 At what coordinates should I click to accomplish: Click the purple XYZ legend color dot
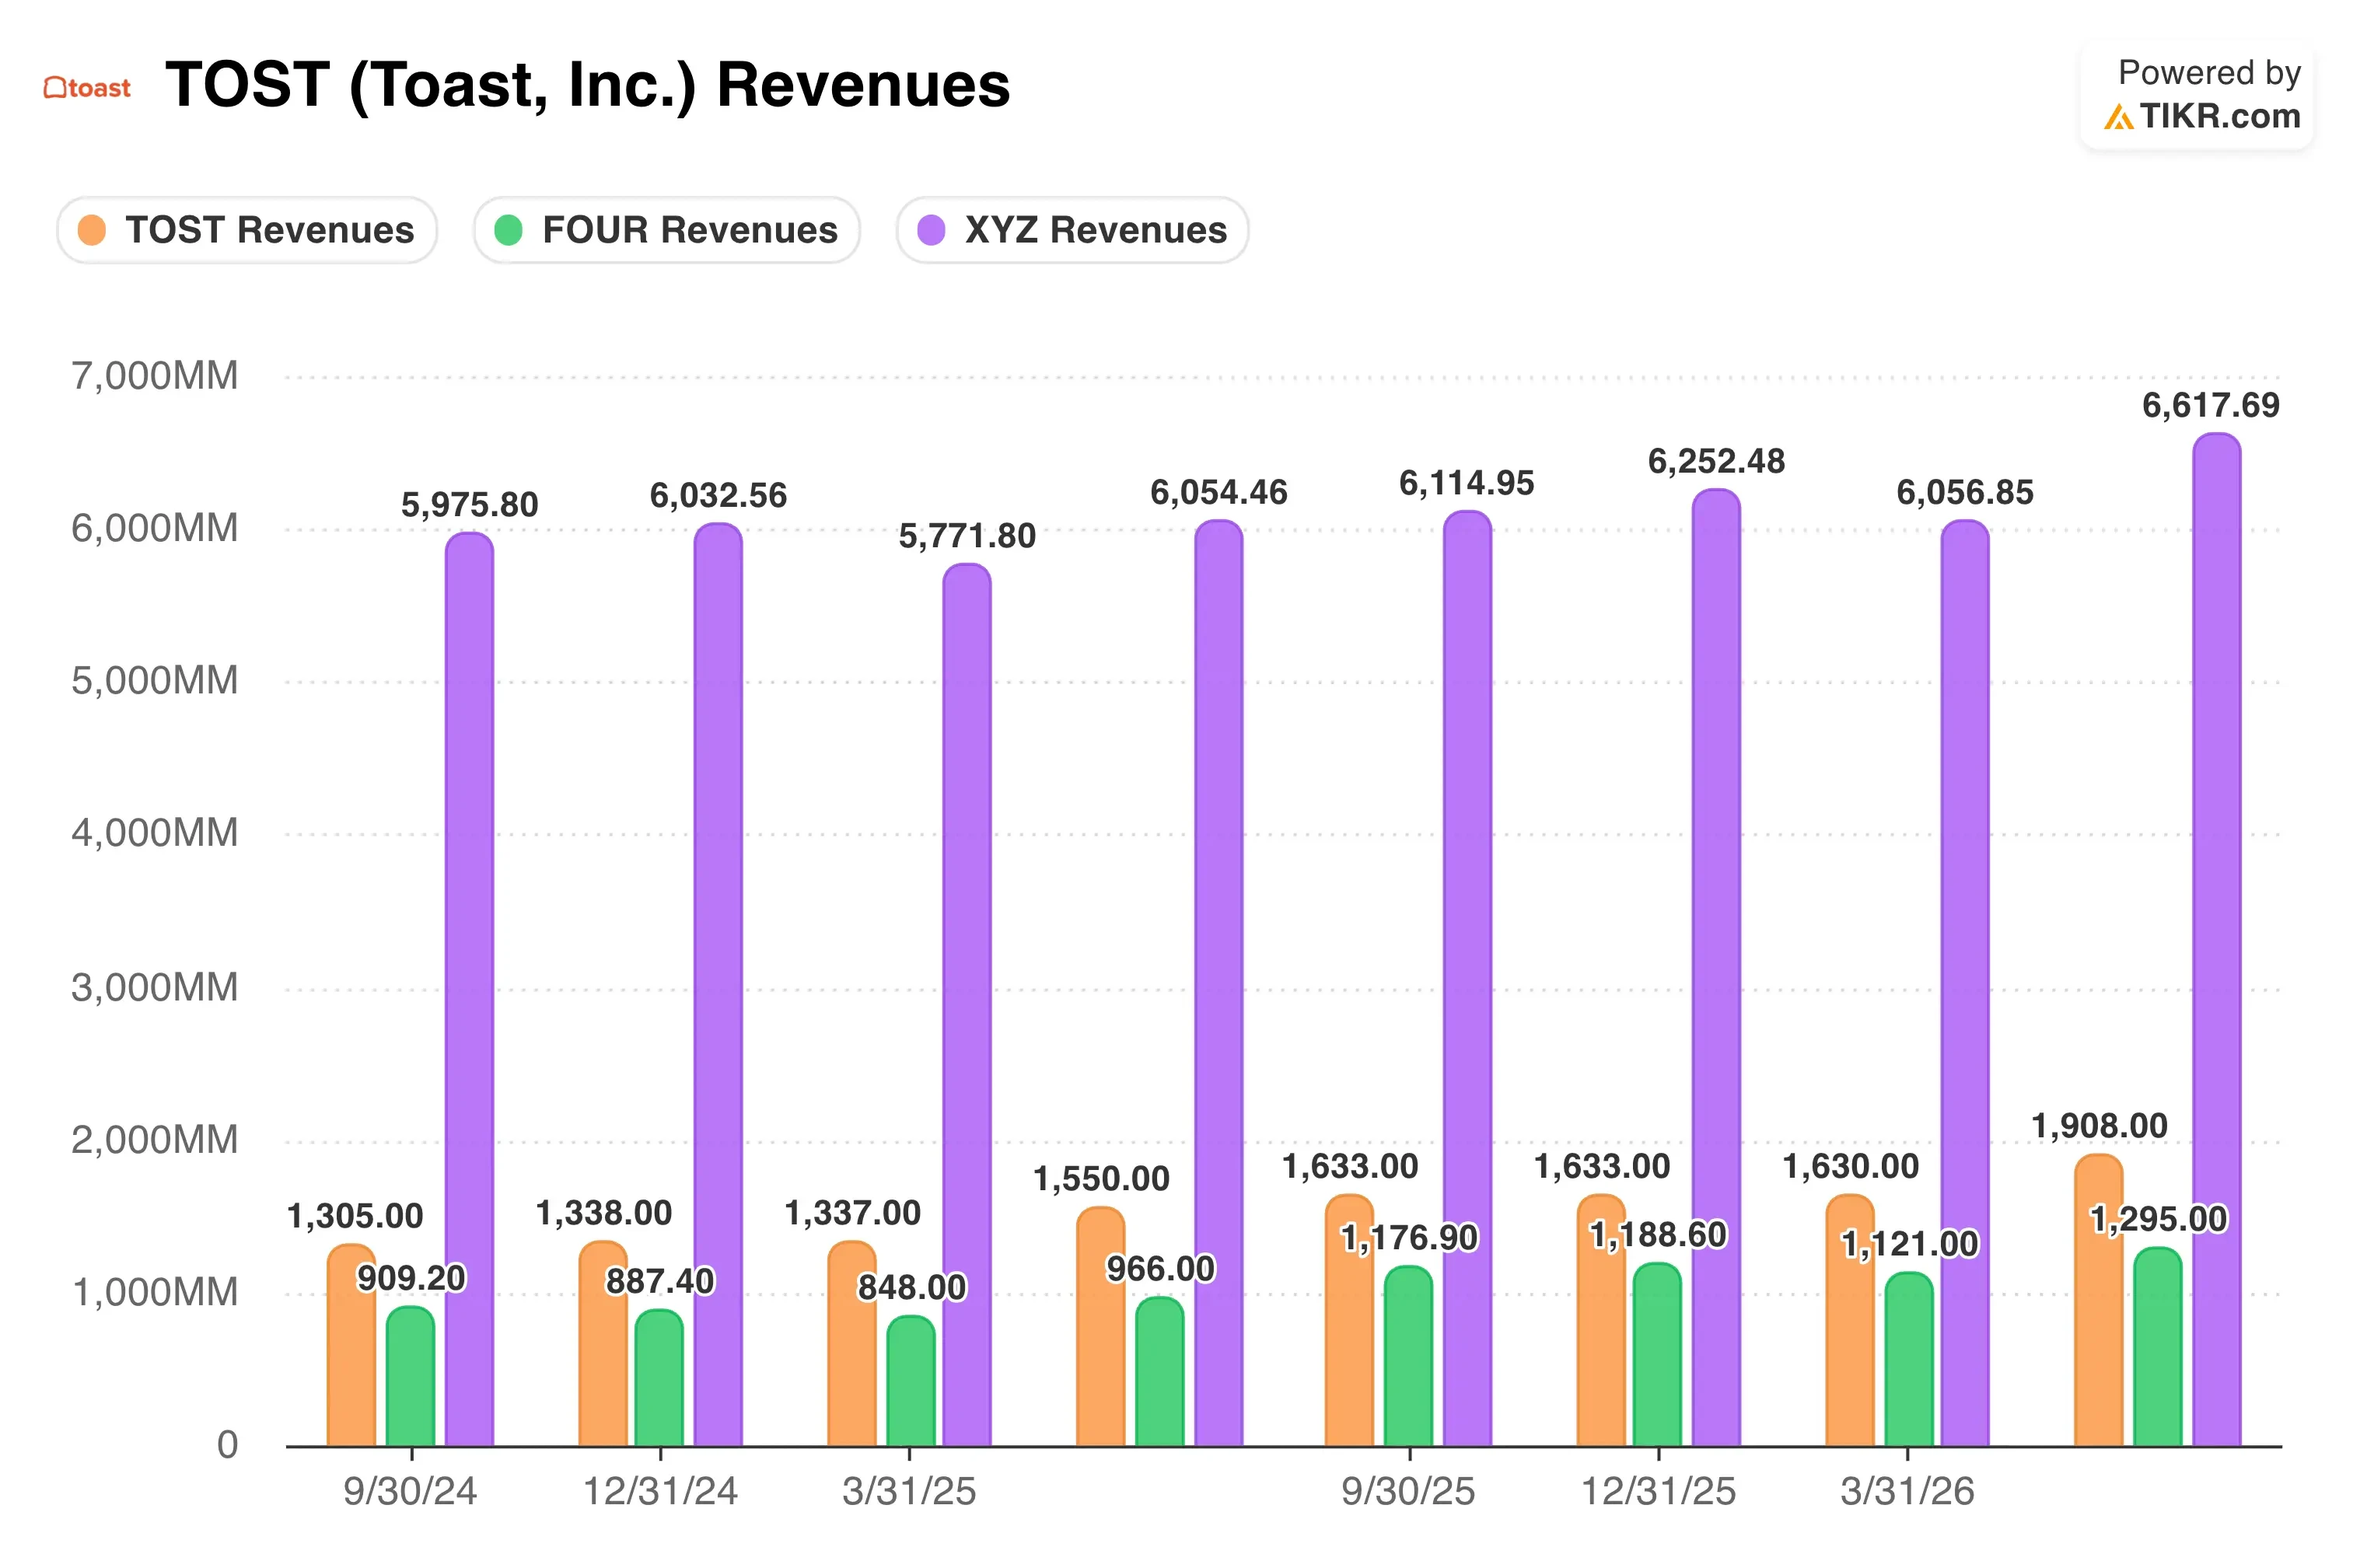point(931,230)
